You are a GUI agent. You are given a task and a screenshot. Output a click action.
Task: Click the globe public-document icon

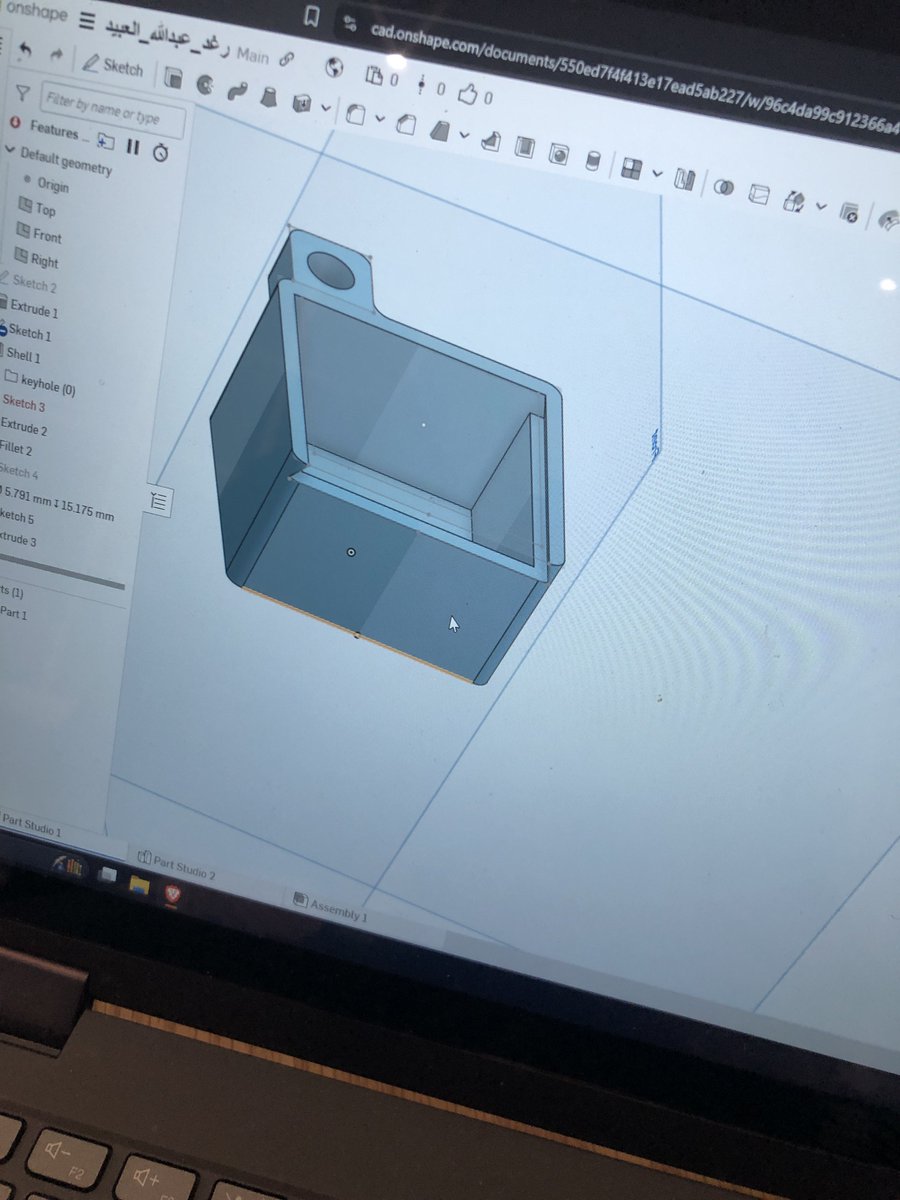pos(335,68)
